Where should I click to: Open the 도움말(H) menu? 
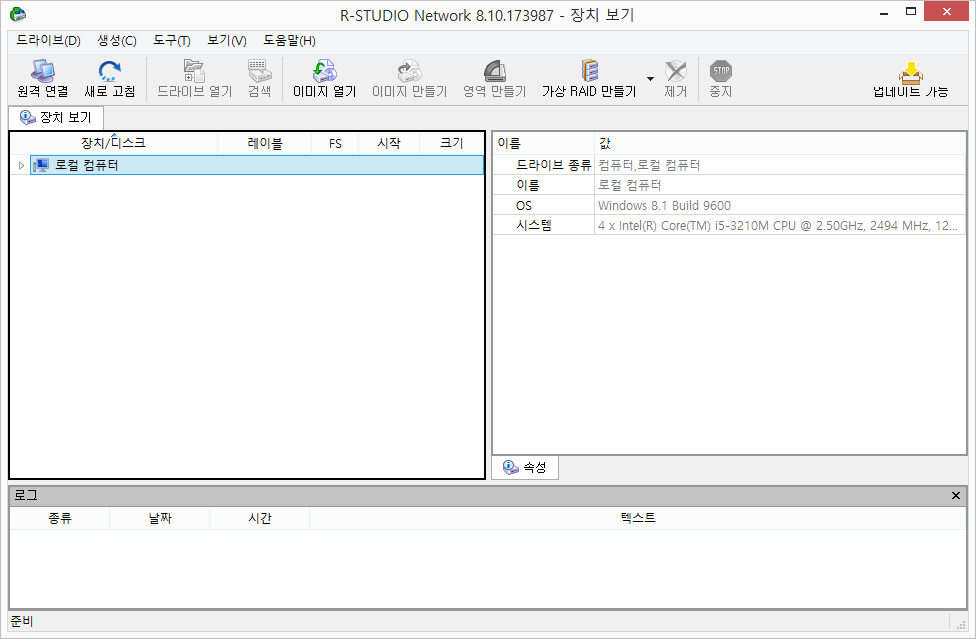click(x=289, y=40)
